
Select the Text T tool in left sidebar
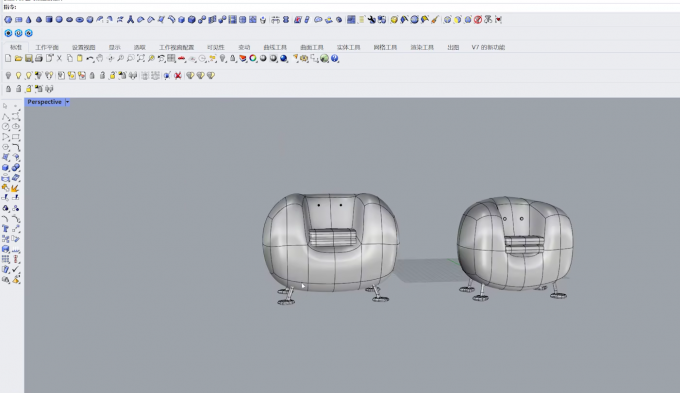pos(5,229)
